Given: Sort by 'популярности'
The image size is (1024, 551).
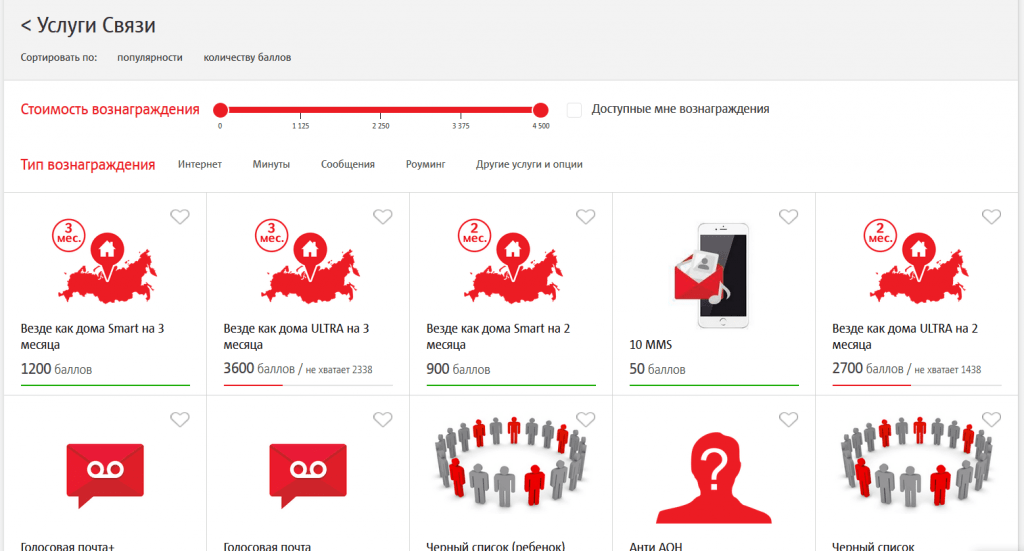Looking at the screenshot, I should pos(150,58).
